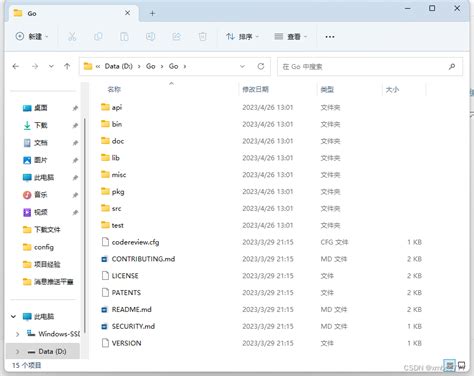Click the Copy icon in toolbar
The height and width of the screenshot is (376, 474).
coord(98,36)
